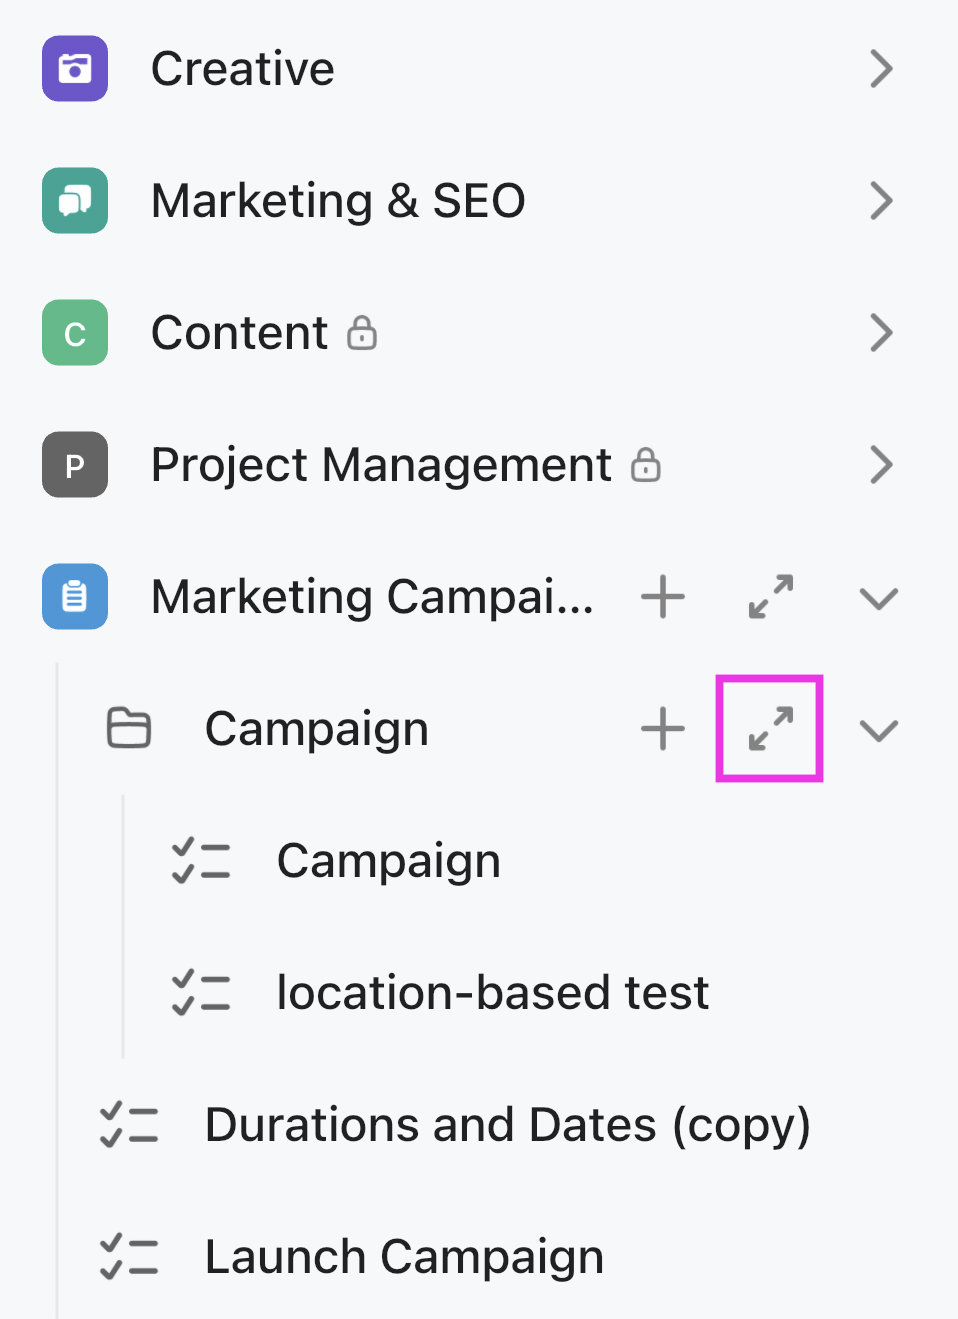The image size is (958, 1319).
Task: Add new item to Marketing Campaigns with plus
Action: (x=662, y=596)
